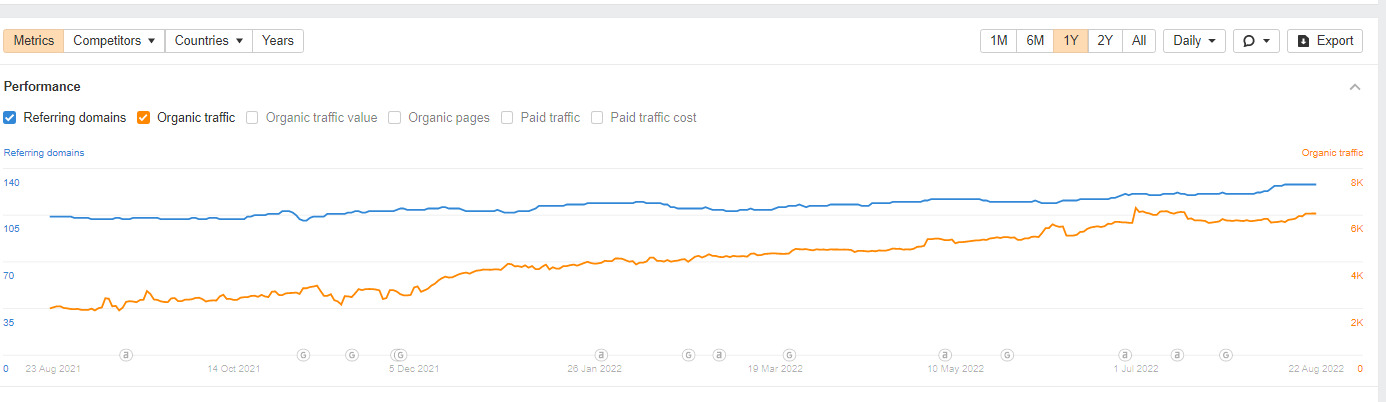Open the annotations speech bubble menu
The image size is (1386, 402).
(1255, 41)
